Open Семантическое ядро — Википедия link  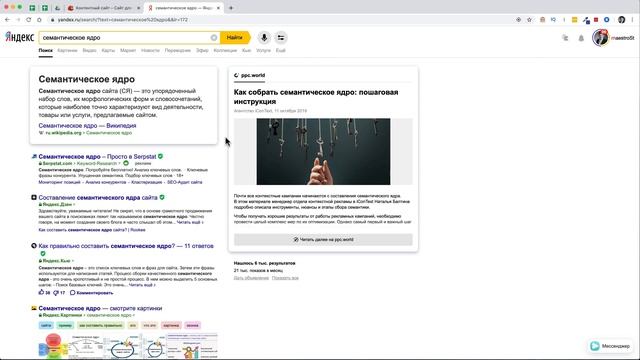click(x=87, y=126)
